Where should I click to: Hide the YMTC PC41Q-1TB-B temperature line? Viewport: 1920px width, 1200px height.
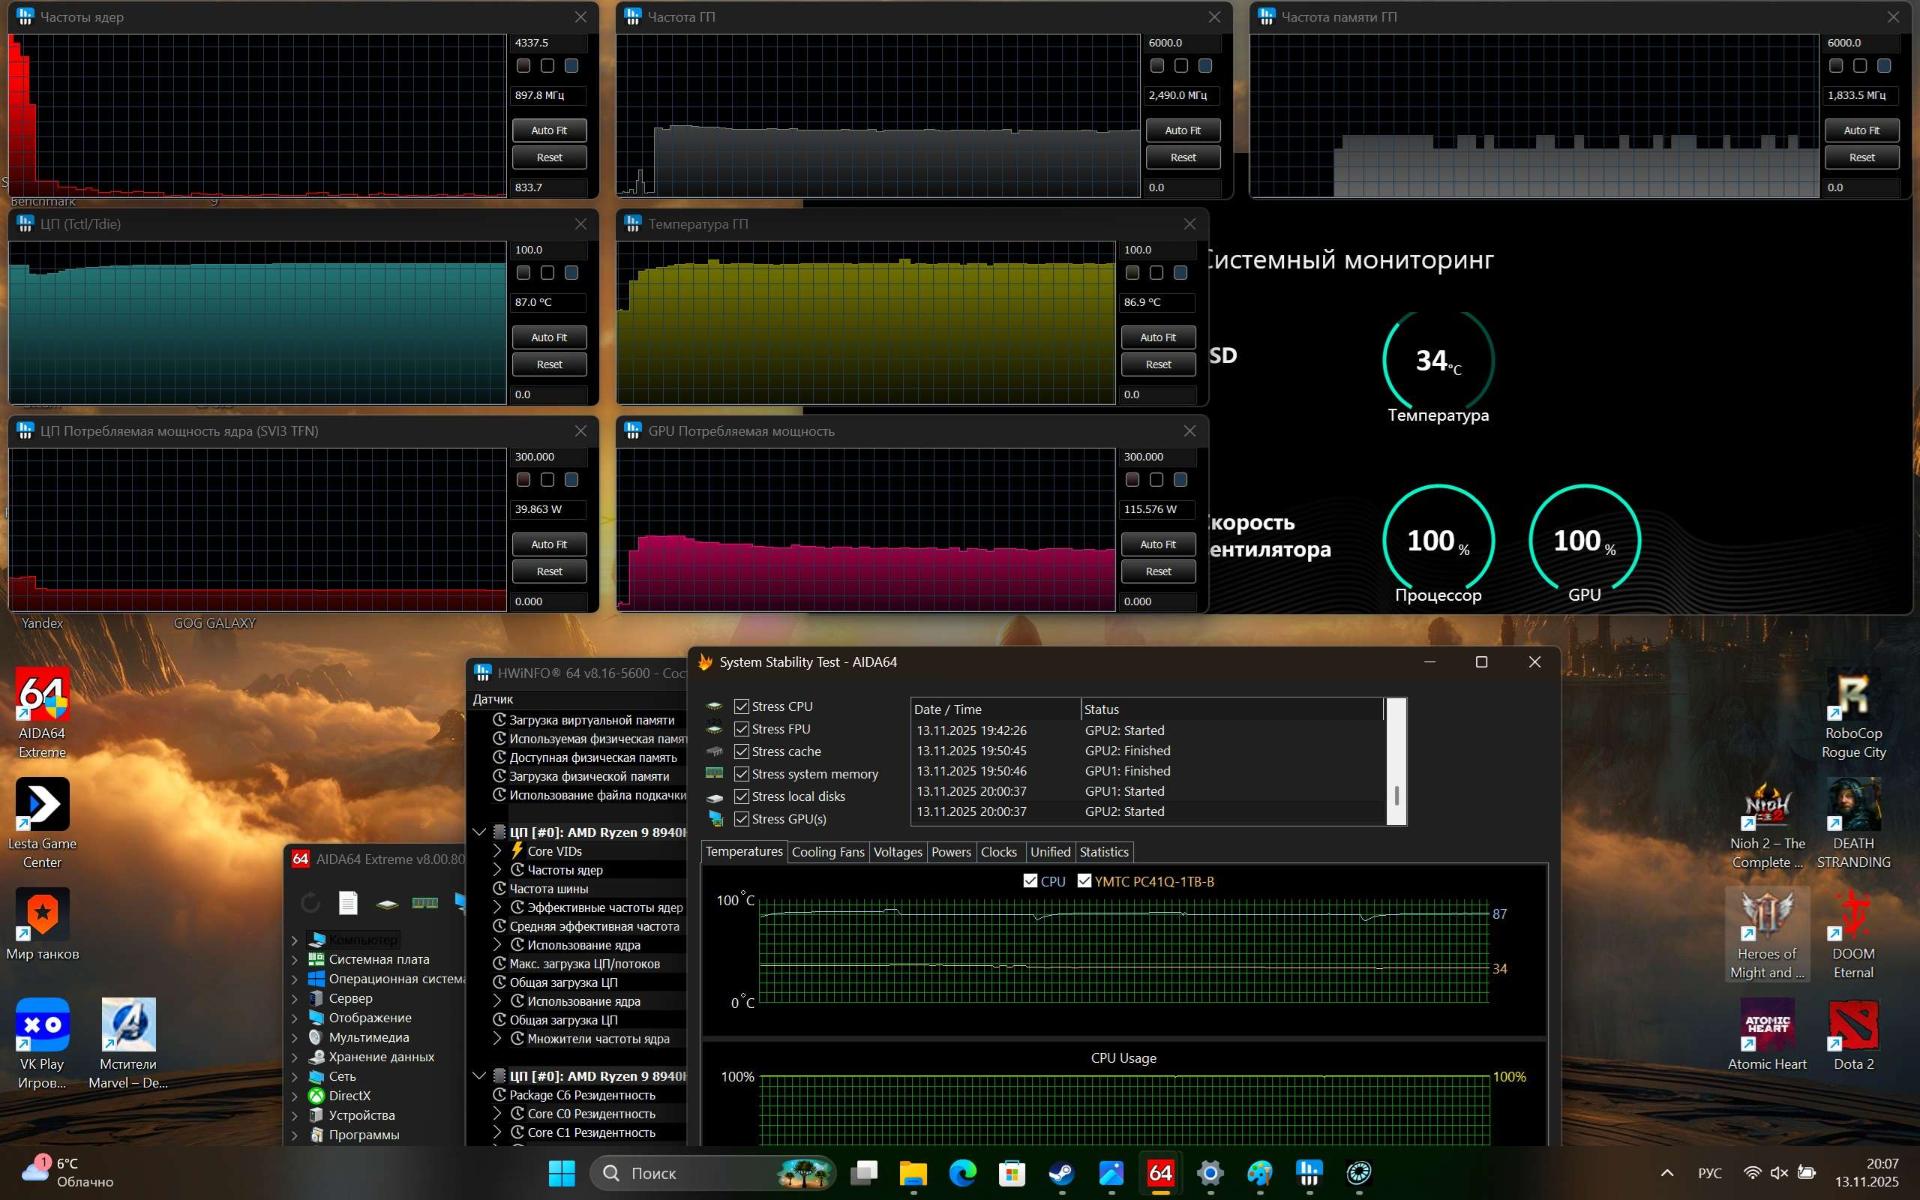(x=1084, y=881)
